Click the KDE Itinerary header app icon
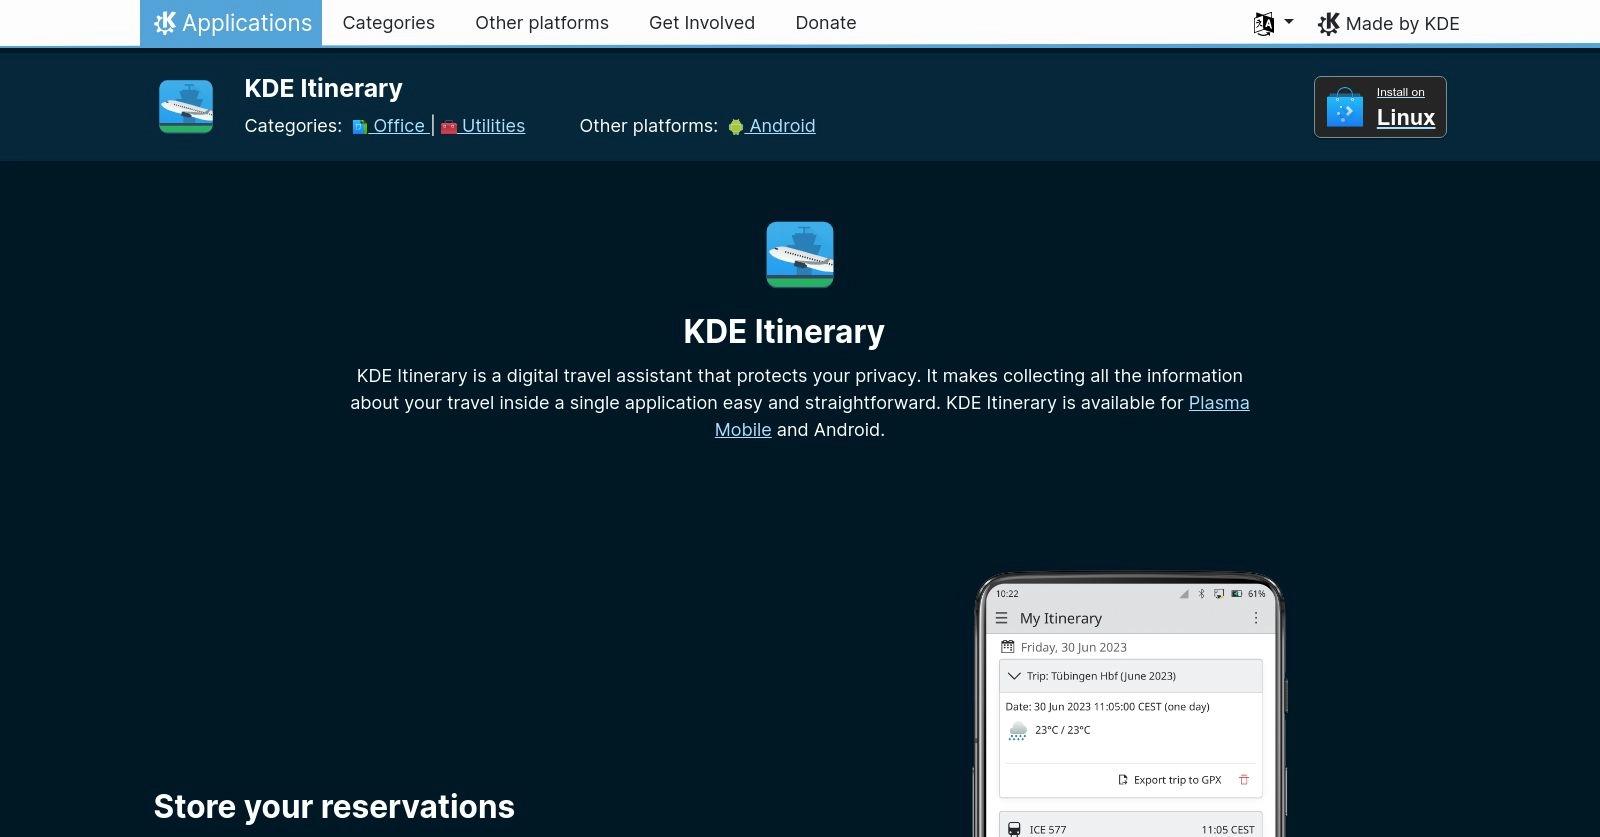This screenshot has height=837, width=1600. click(186, 106)
